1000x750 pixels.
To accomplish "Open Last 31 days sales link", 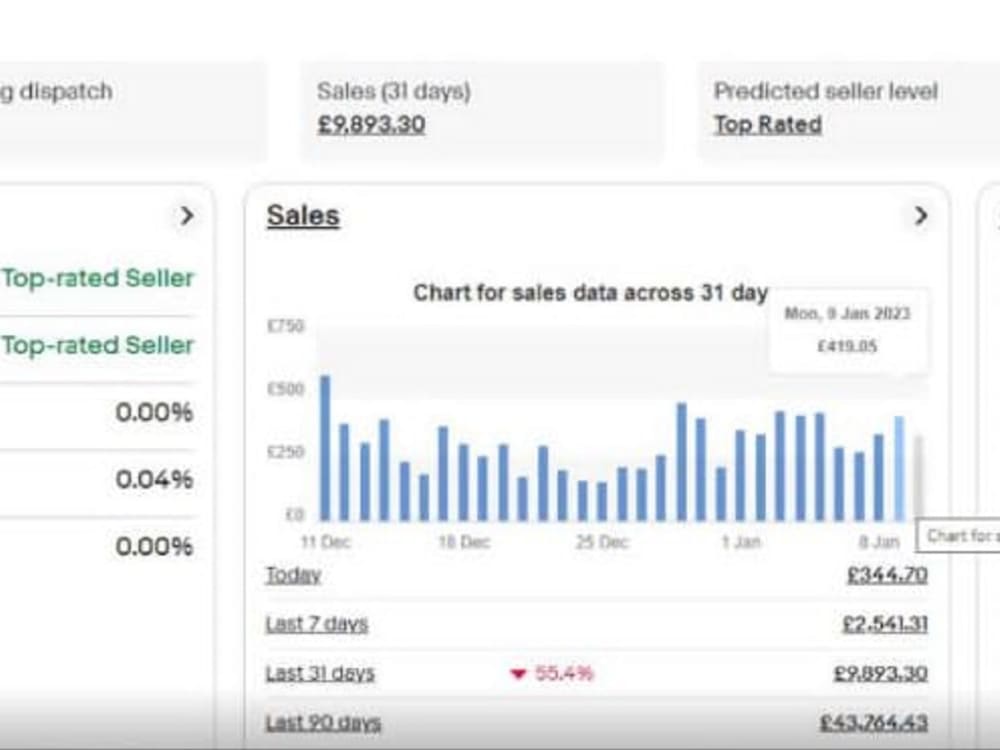I will [320, 673].
